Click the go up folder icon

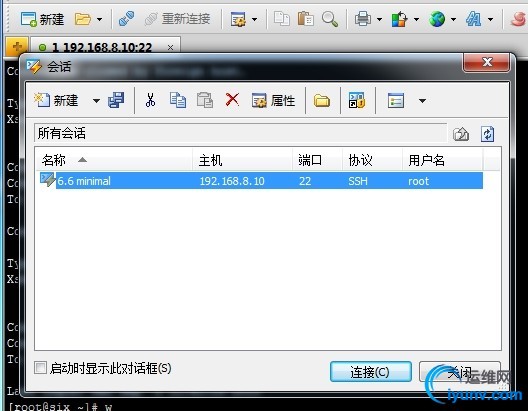[461, 134]
